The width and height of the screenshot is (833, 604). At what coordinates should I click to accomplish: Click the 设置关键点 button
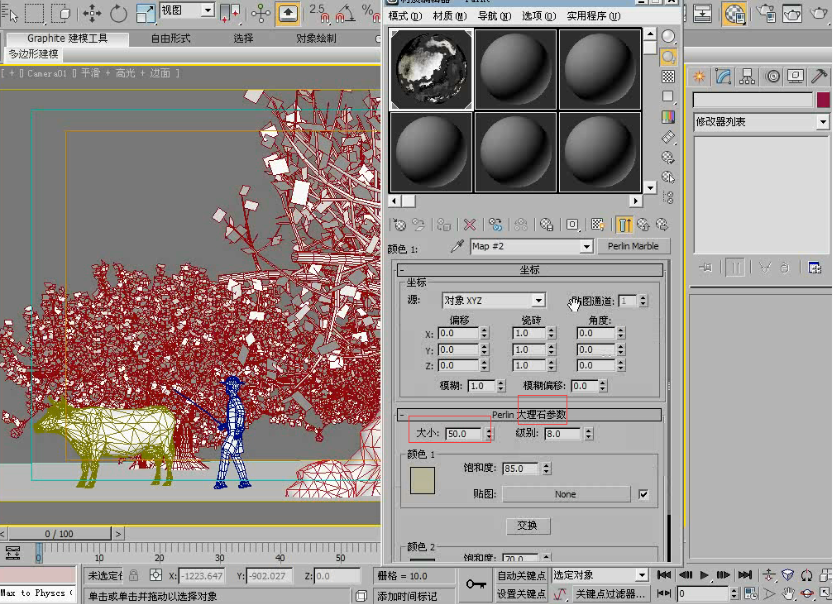521,593
